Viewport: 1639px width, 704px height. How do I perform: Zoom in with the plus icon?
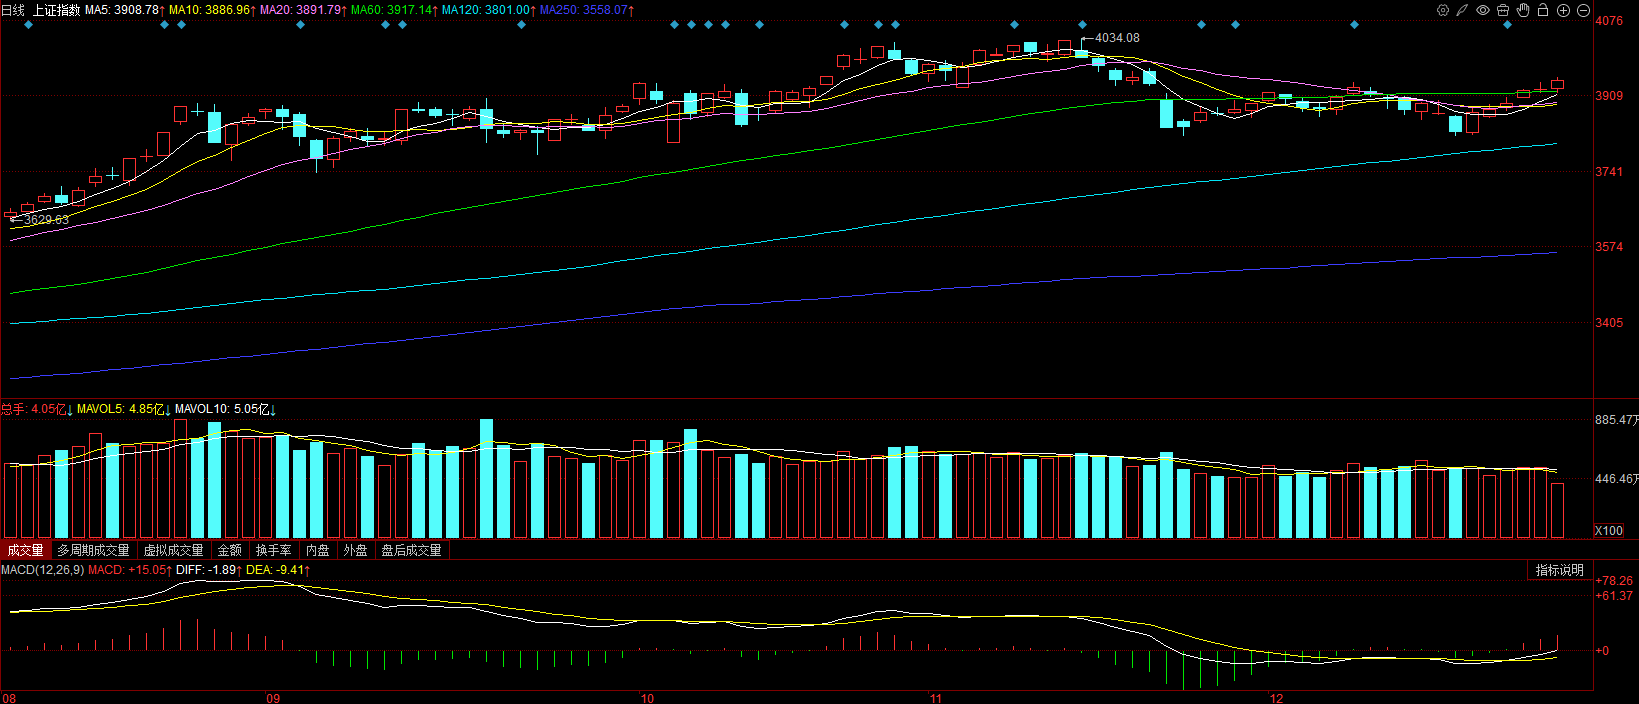pos(1563,10)
